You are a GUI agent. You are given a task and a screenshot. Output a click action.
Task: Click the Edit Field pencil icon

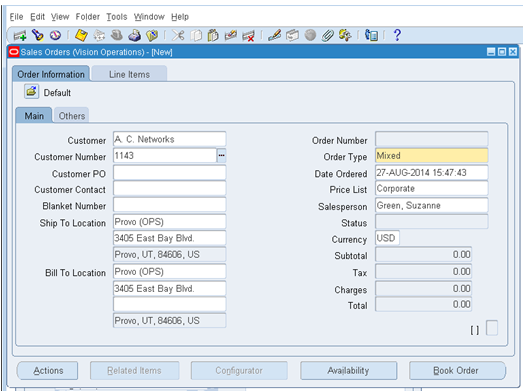(274, 35)
